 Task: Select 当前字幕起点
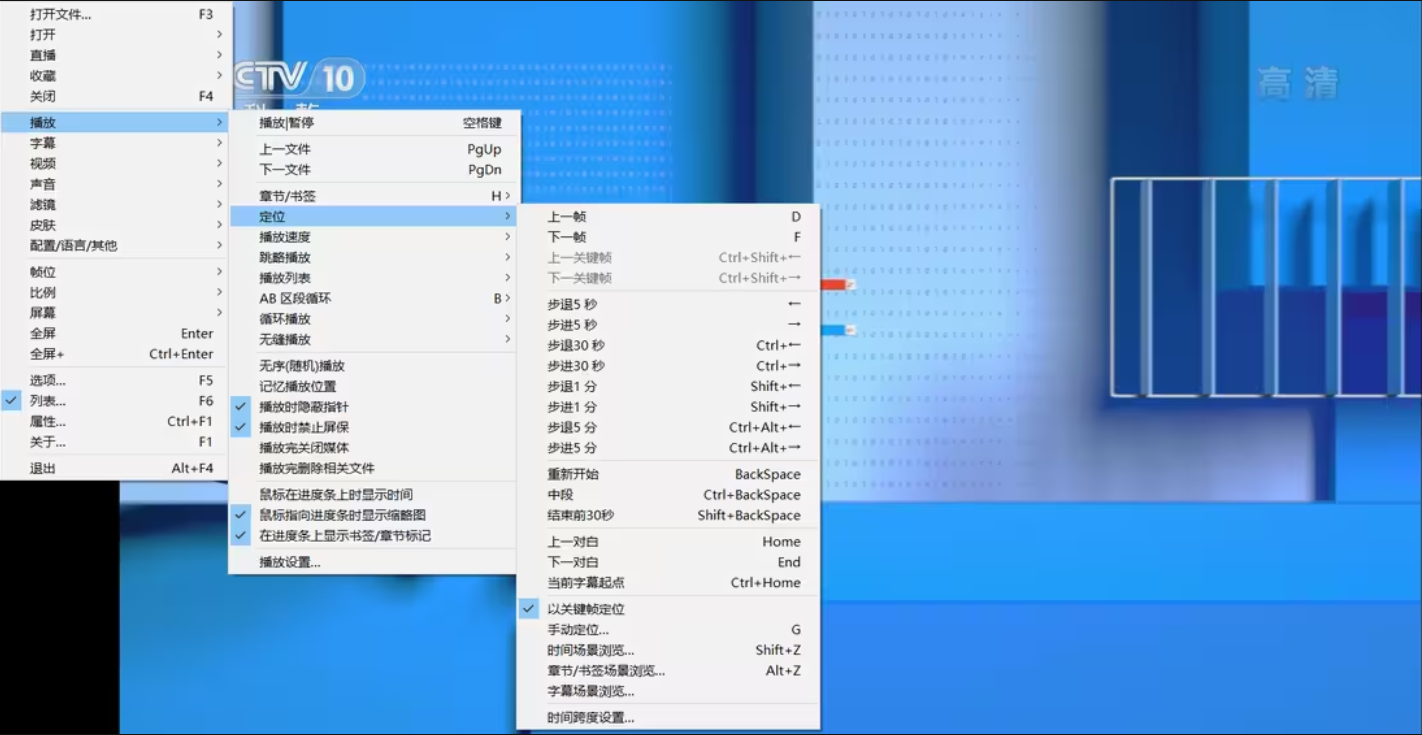[x=668, y=583]
